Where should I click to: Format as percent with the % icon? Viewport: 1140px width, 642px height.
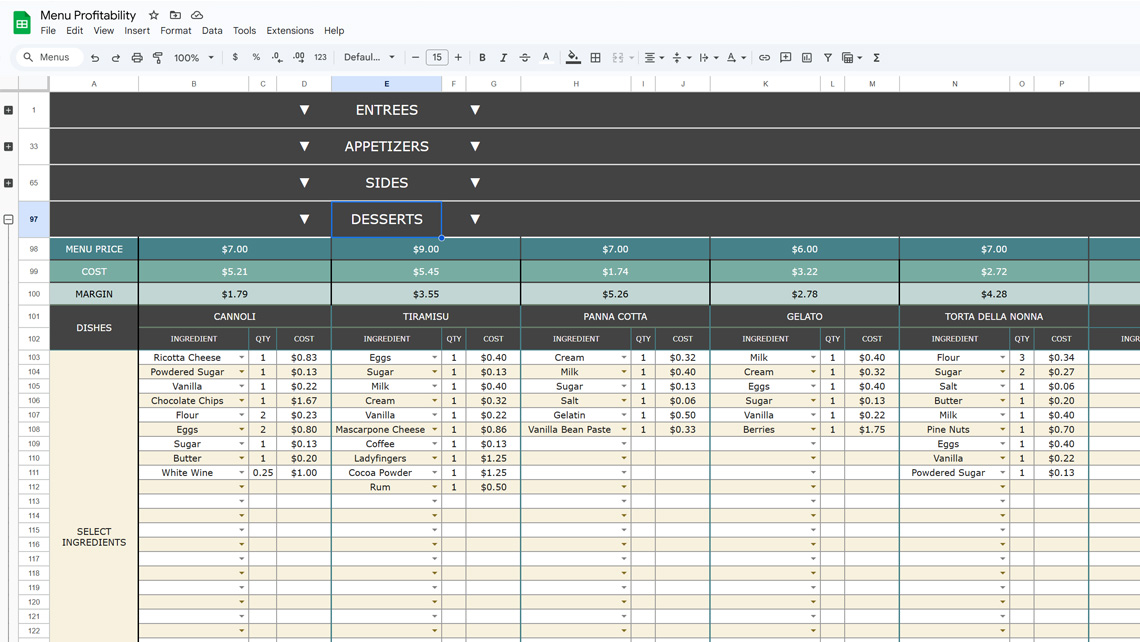point(256,57)
